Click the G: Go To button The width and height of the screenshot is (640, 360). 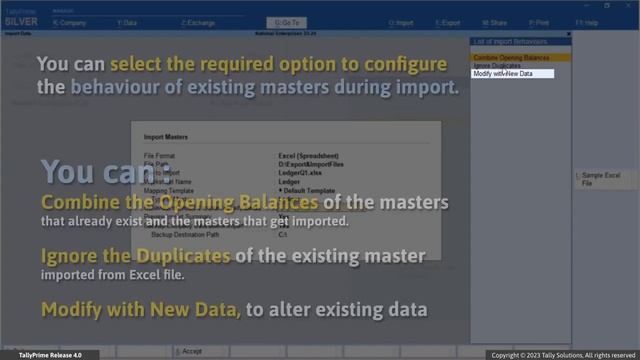[x=287, y=23]
